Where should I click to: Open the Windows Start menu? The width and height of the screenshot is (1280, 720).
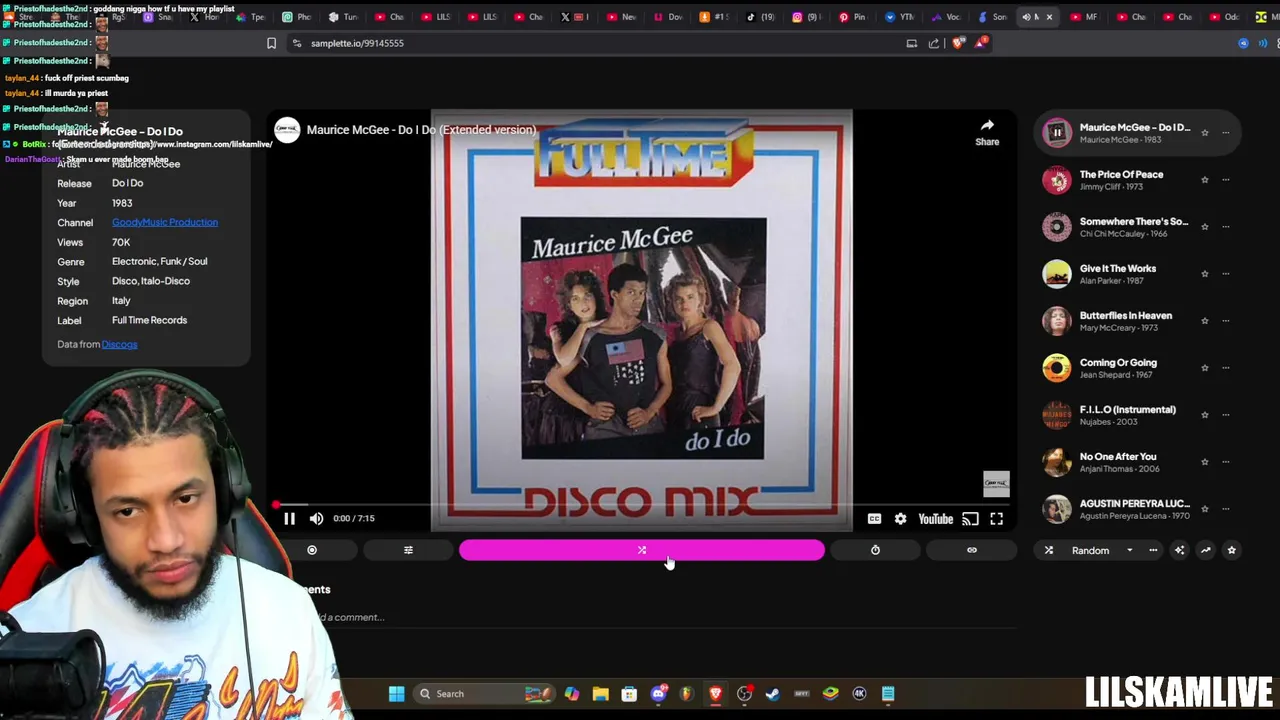396,694
